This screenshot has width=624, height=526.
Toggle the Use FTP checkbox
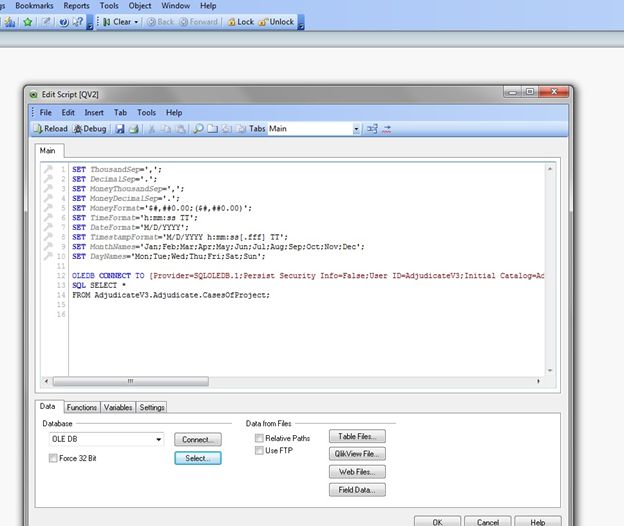click(x=259, y=451)
